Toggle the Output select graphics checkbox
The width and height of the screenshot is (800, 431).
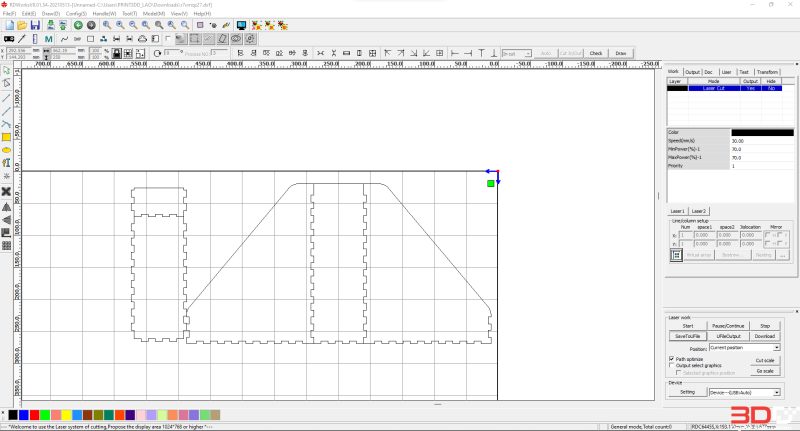point(671,366)
